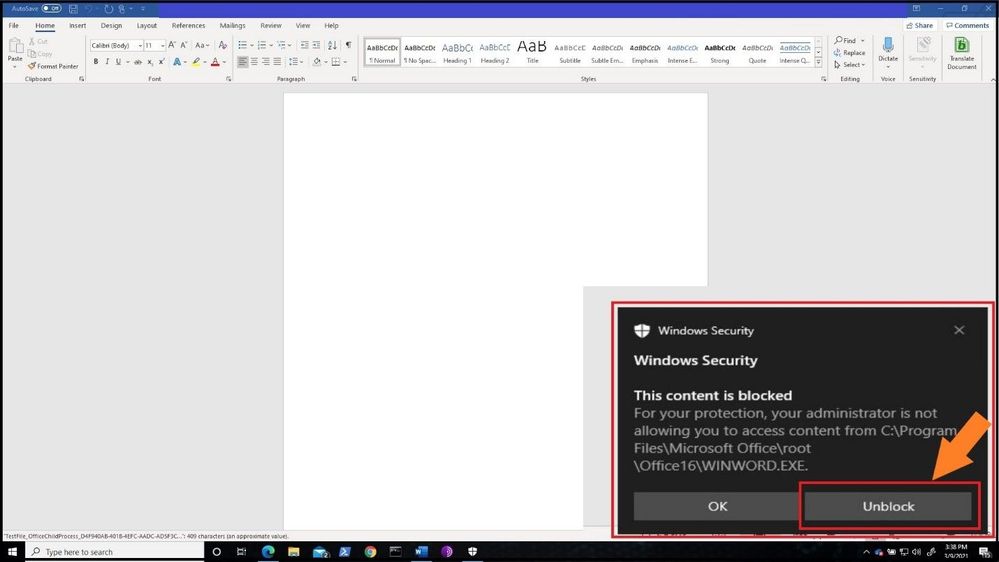999x562 pixels.
Task: Apply subscript formatting
Action: [150, 62]
